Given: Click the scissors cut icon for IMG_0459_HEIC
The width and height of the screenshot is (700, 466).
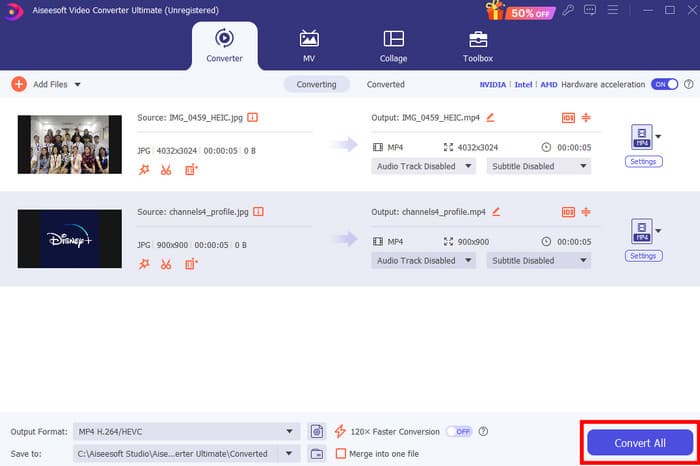Looking at the screenshot, I should pos(166,170).
